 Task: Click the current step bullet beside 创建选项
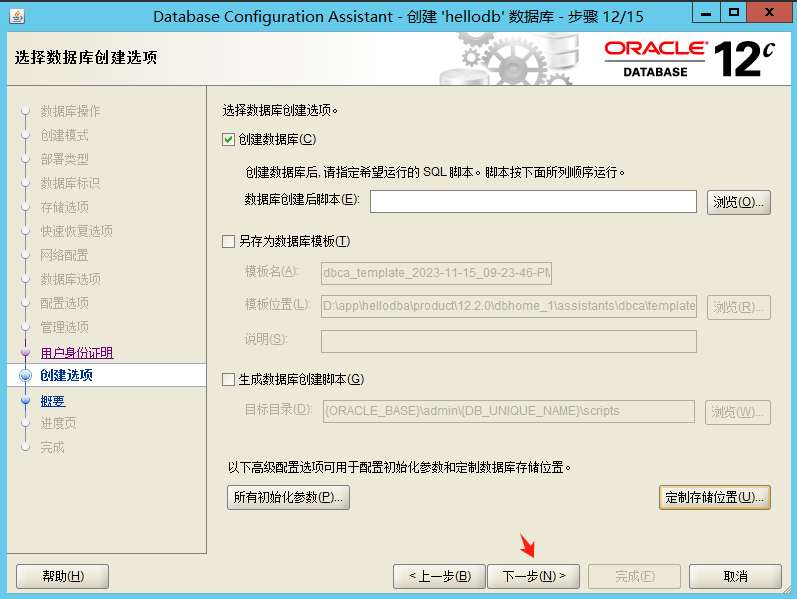(x=25, y=376)
